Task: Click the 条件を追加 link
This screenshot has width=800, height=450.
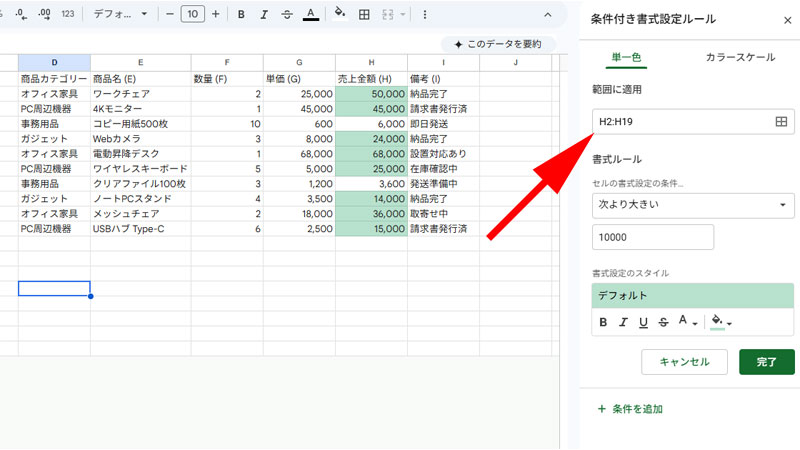Action: point(631,409)
